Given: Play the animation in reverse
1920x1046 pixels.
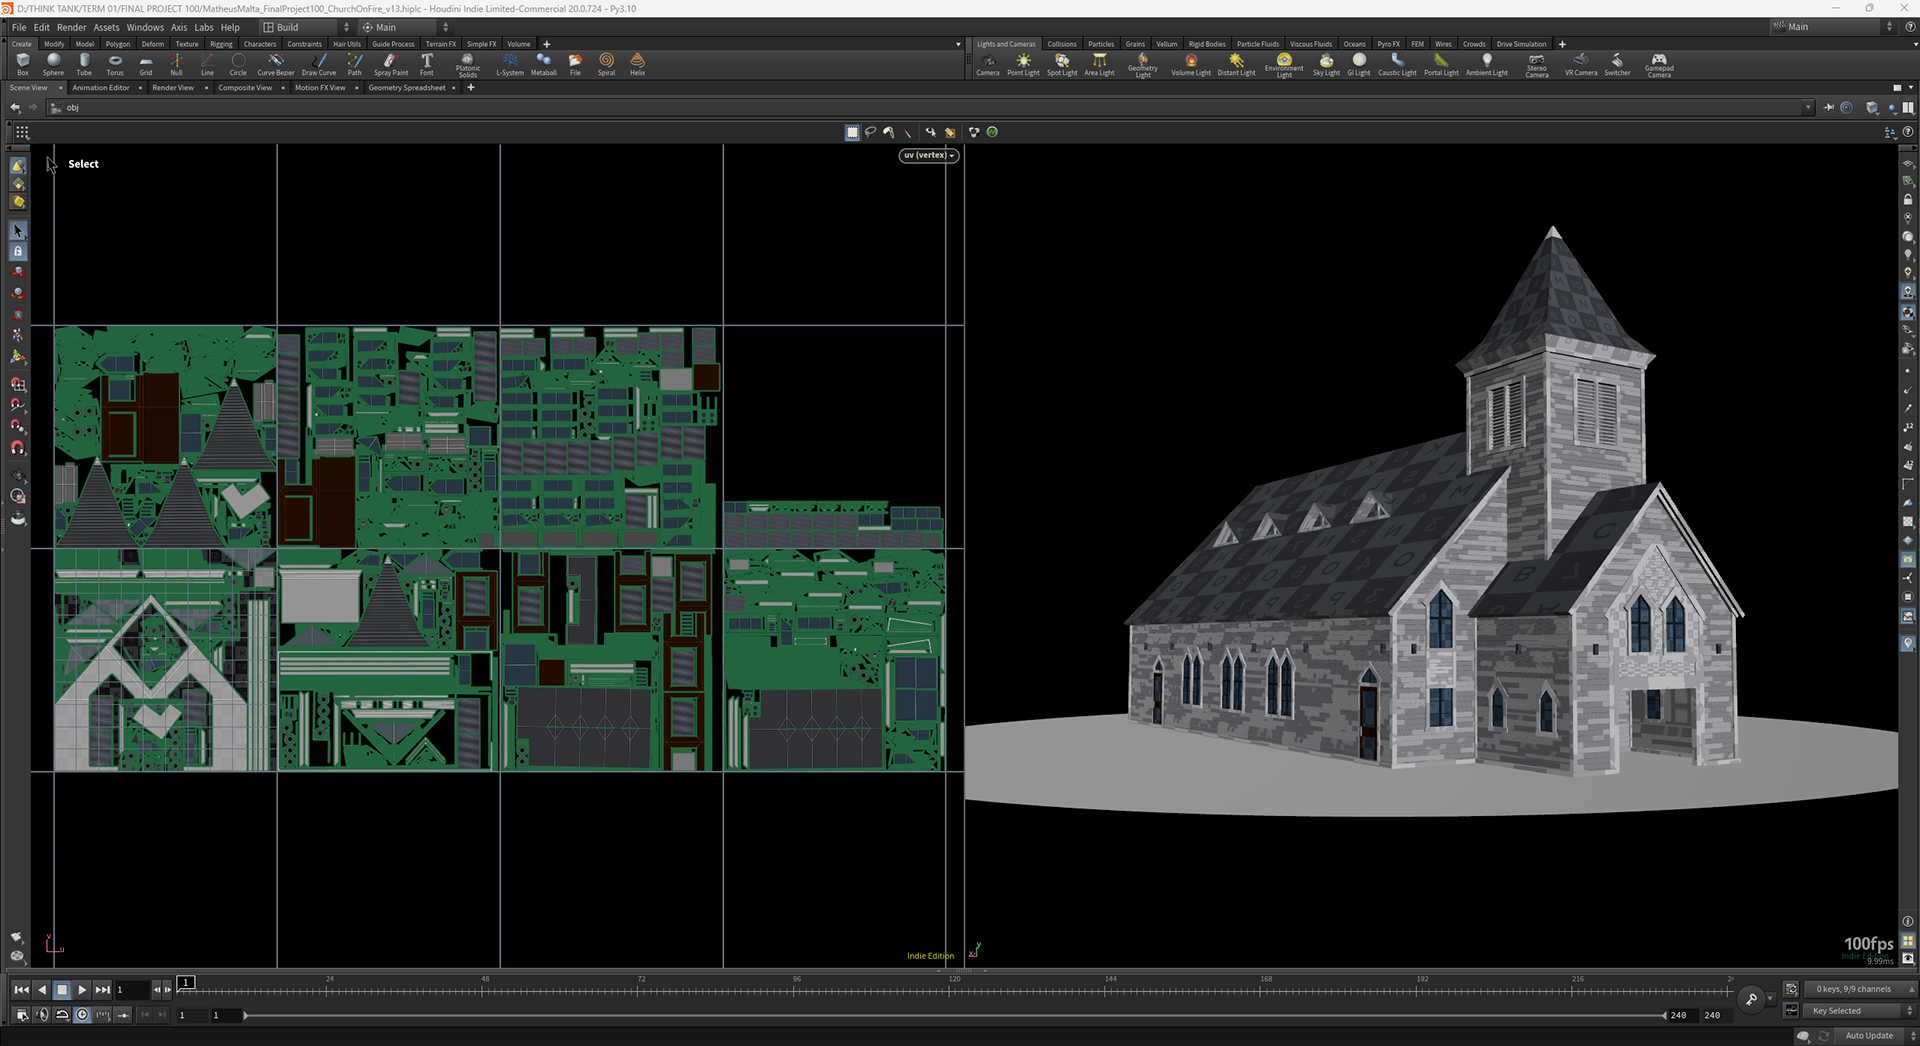Looking at the screenshot, I should pos(42,990).
